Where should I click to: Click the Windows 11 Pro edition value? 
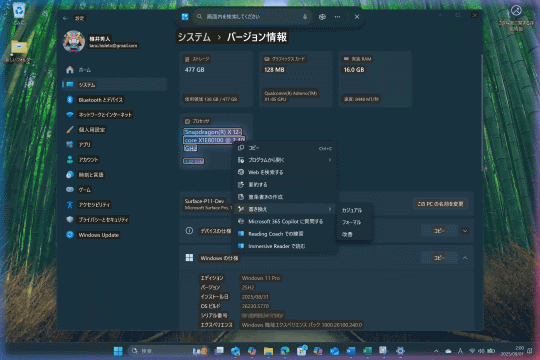point(261,278)
